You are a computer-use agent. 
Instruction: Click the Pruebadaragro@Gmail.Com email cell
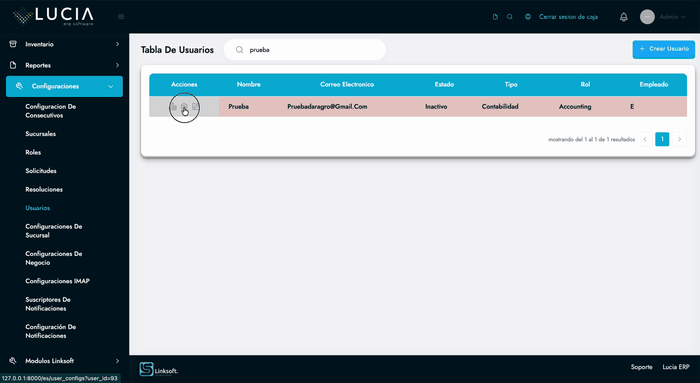click(327, 107)
